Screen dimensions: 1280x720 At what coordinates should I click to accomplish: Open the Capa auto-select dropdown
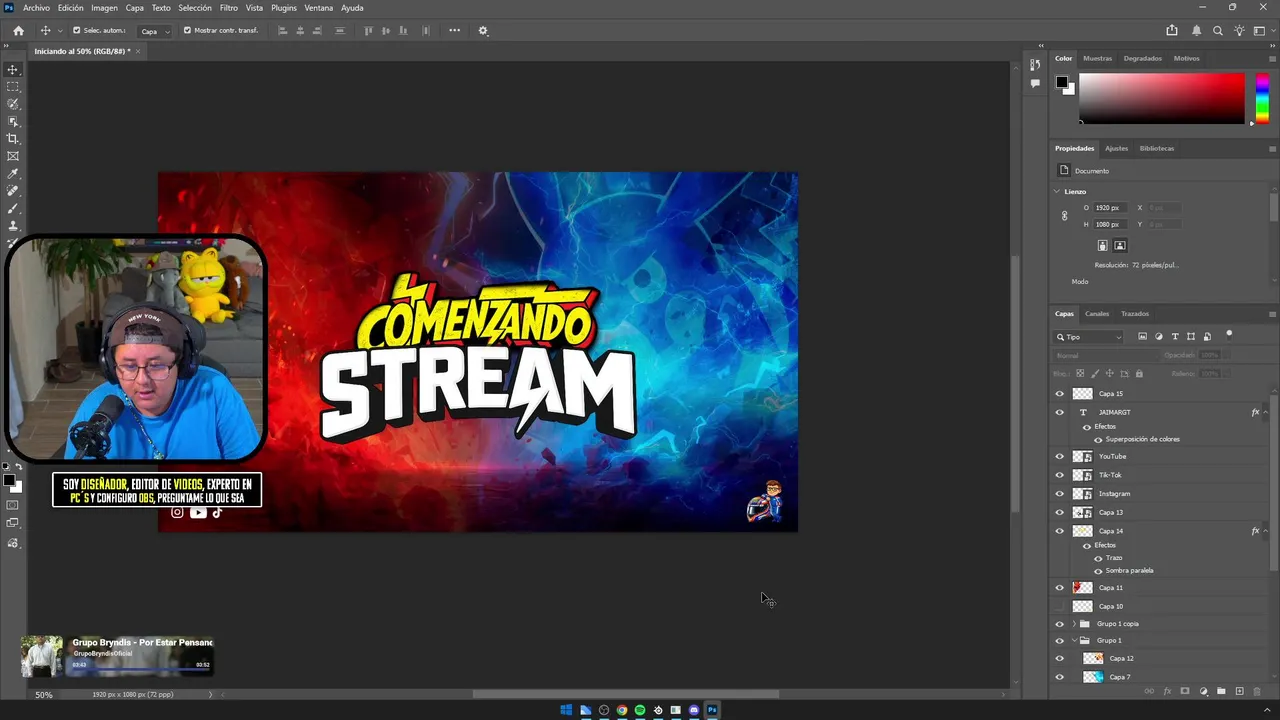pos(153,31)
